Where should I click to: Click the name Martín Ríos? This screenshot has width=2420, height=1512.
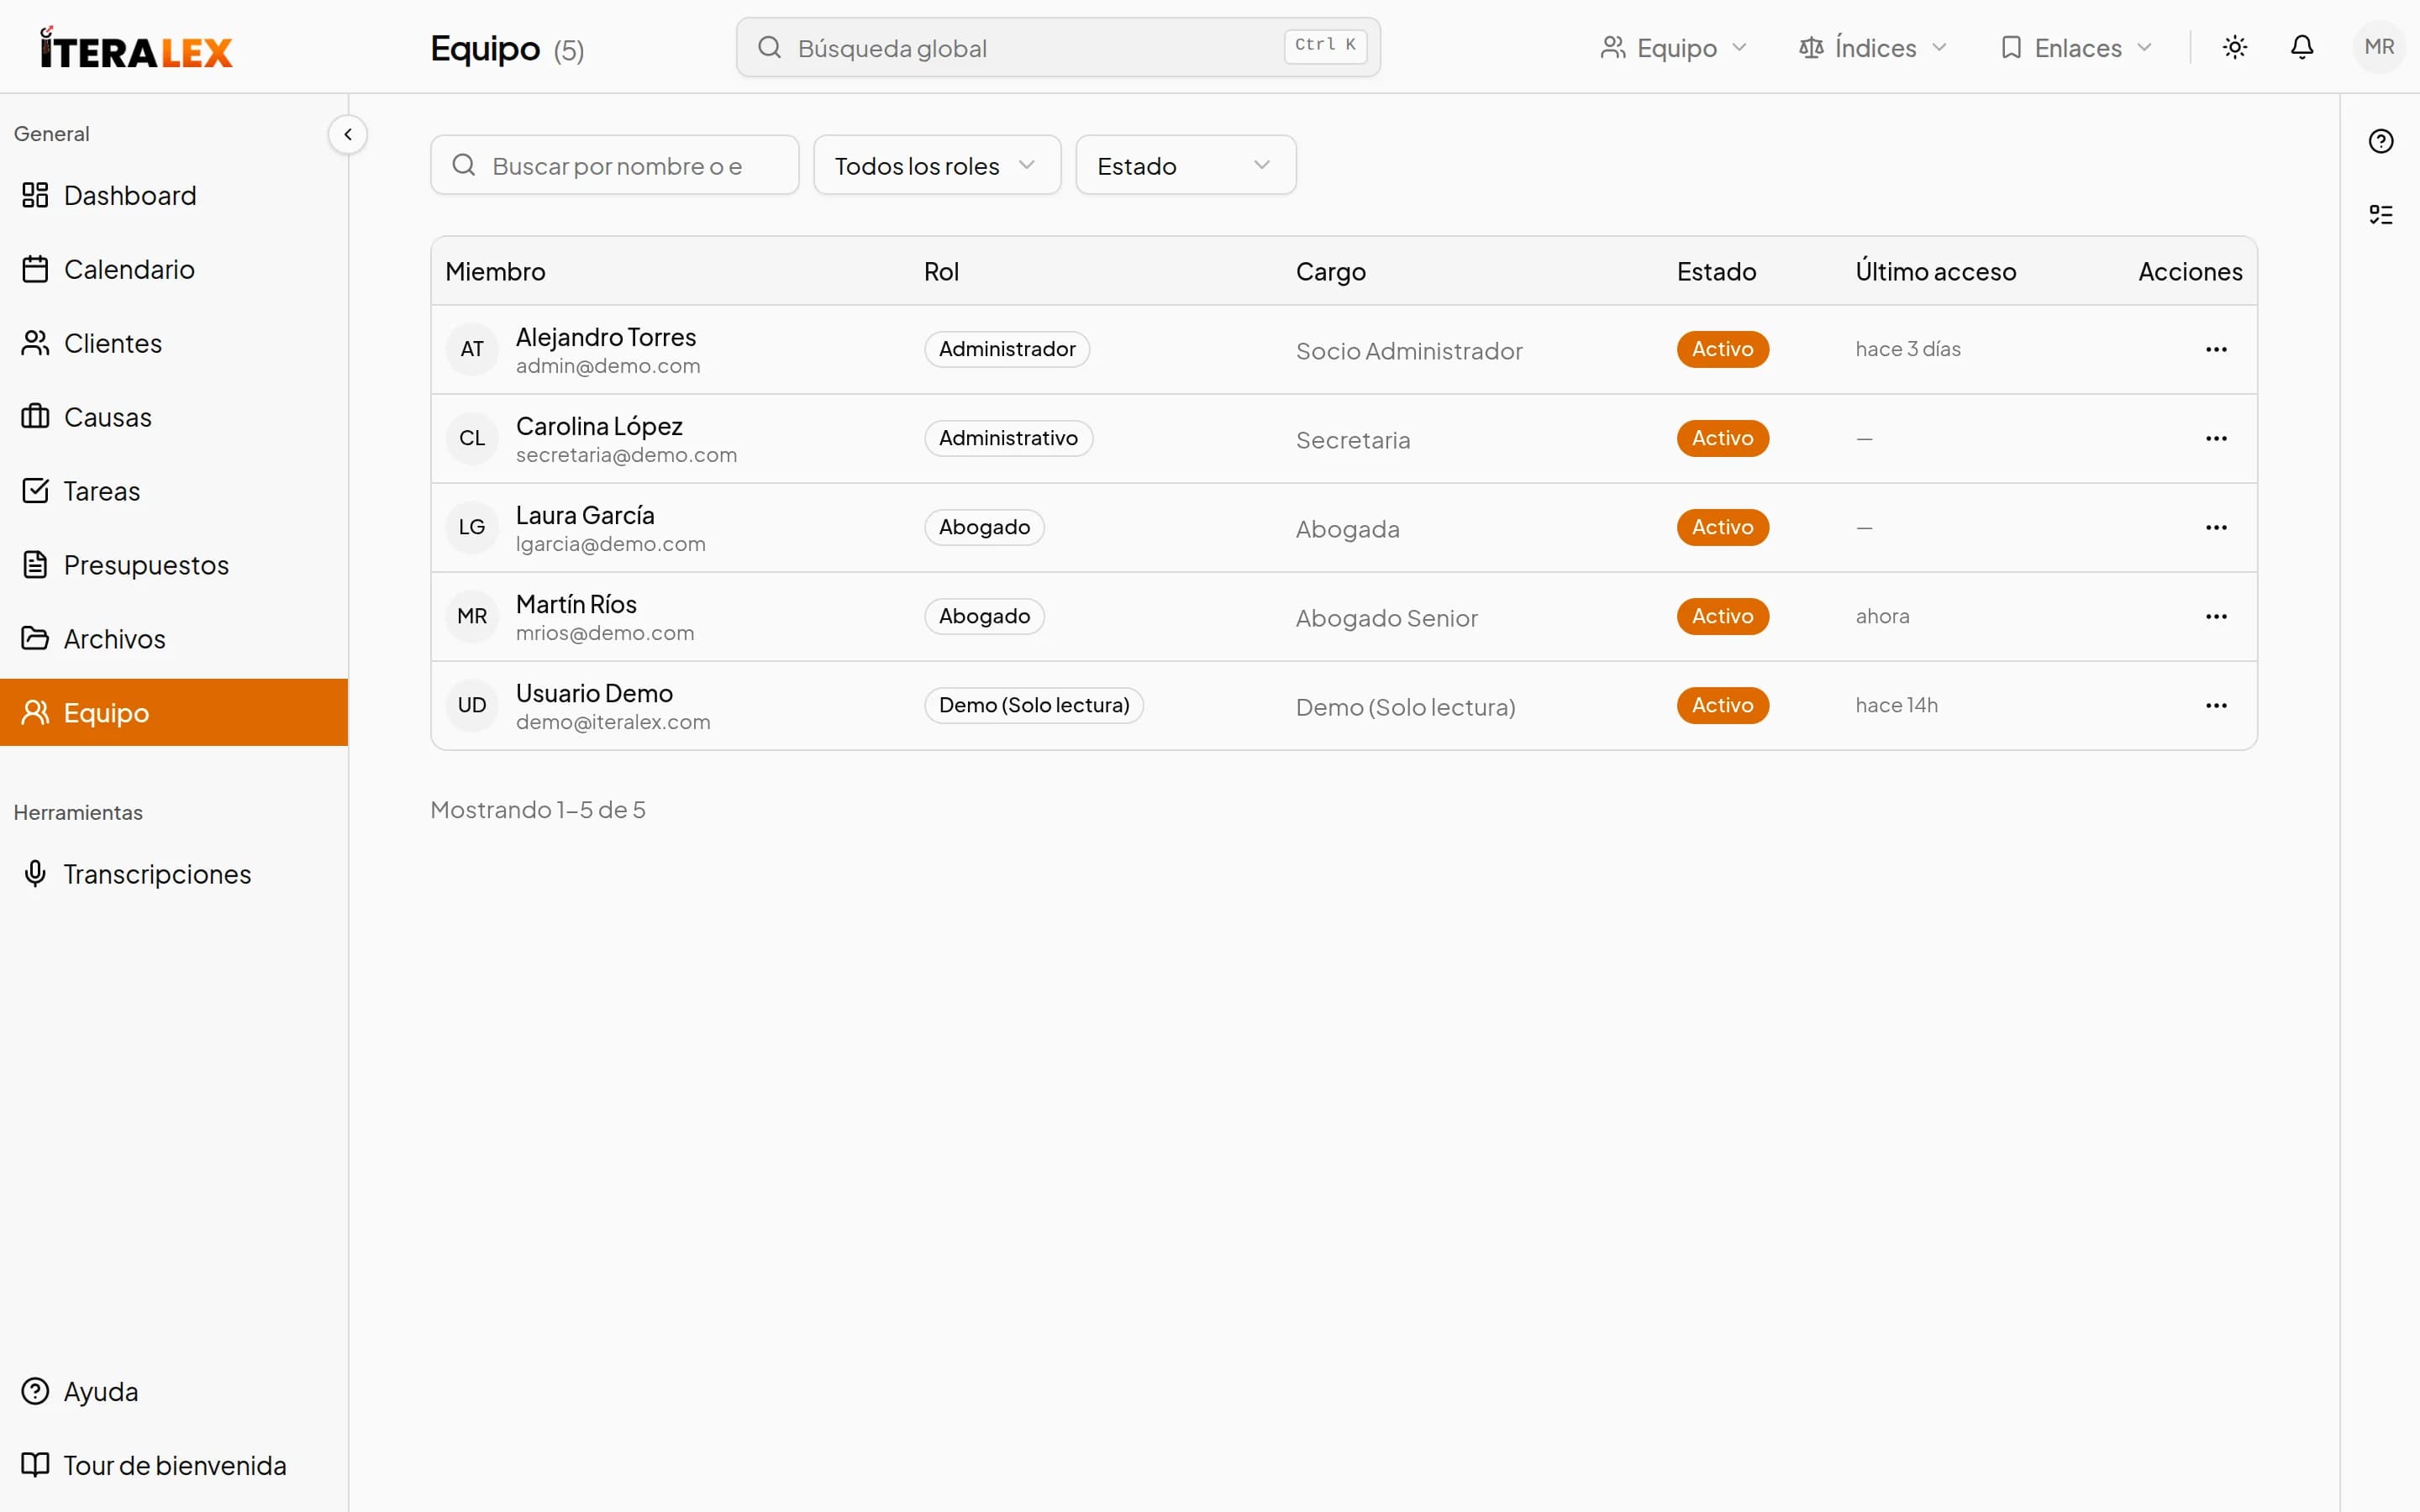pyautogui.click(x=576, y=604)
